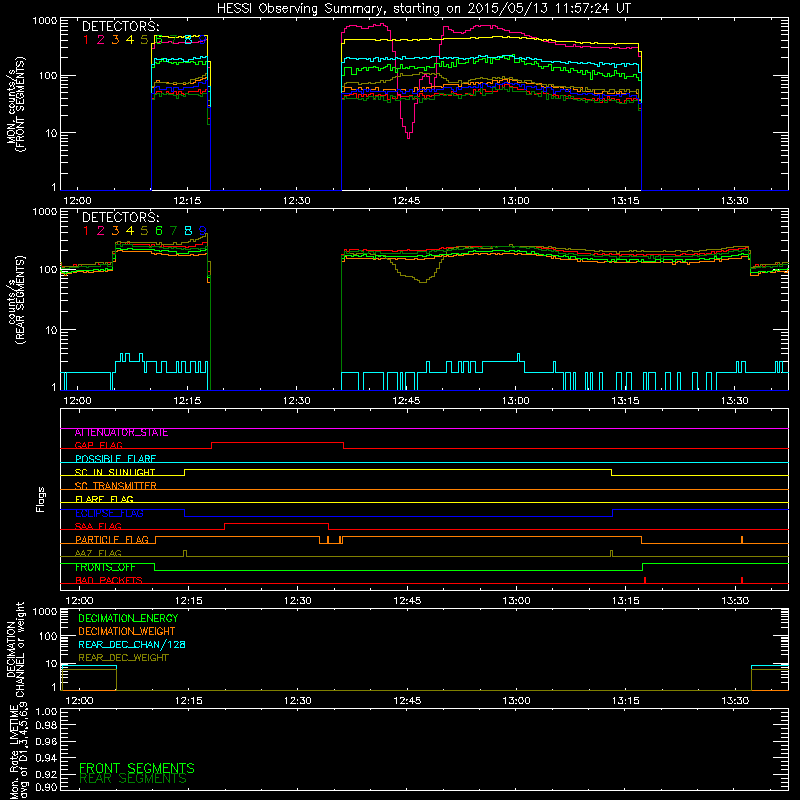
Task: Select the 'DECIMATION_WEIGHT' legend entry
Action: [x=127, y=632]
